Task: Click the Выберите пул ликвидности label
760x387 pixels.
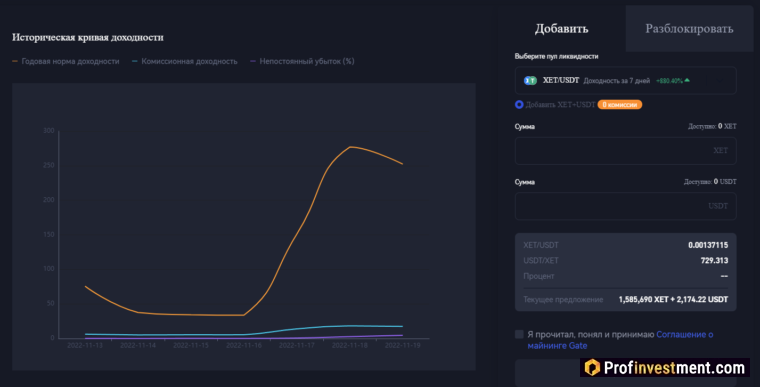Action: (x=556, y=56)
